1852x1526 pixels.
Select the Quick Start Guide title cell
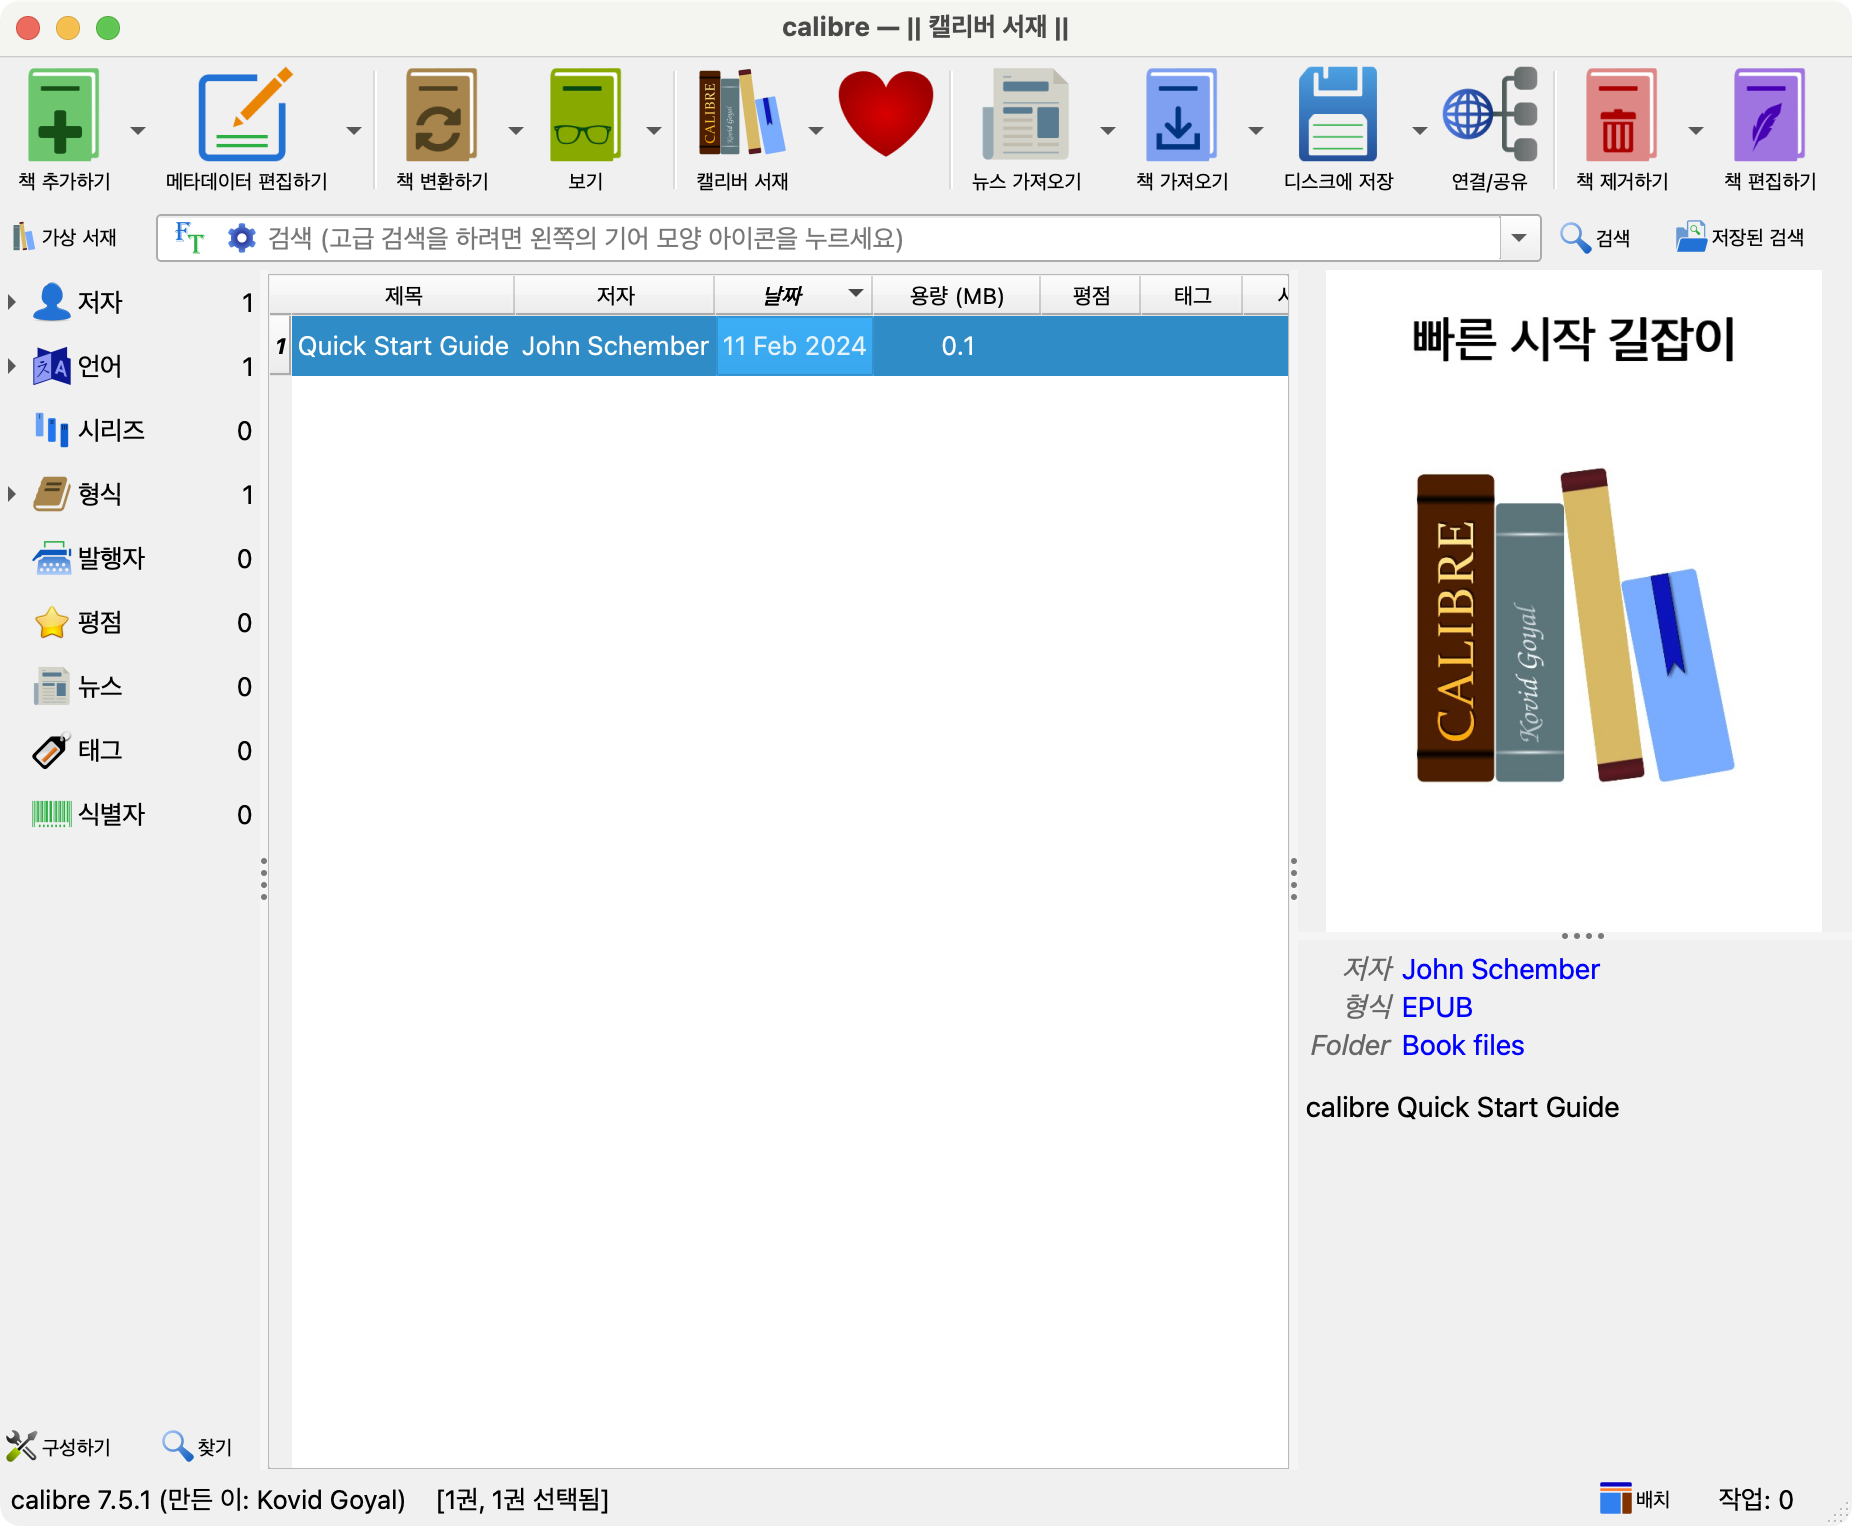(403, 346)
